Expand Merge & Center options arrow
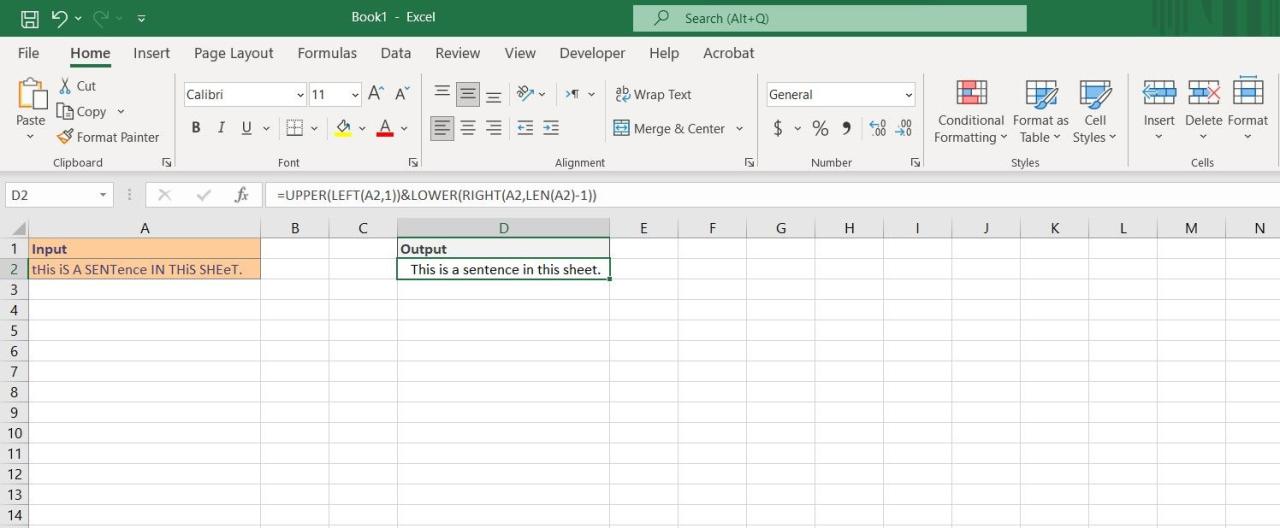The image size is (1280, 528). tap(740, 128)
